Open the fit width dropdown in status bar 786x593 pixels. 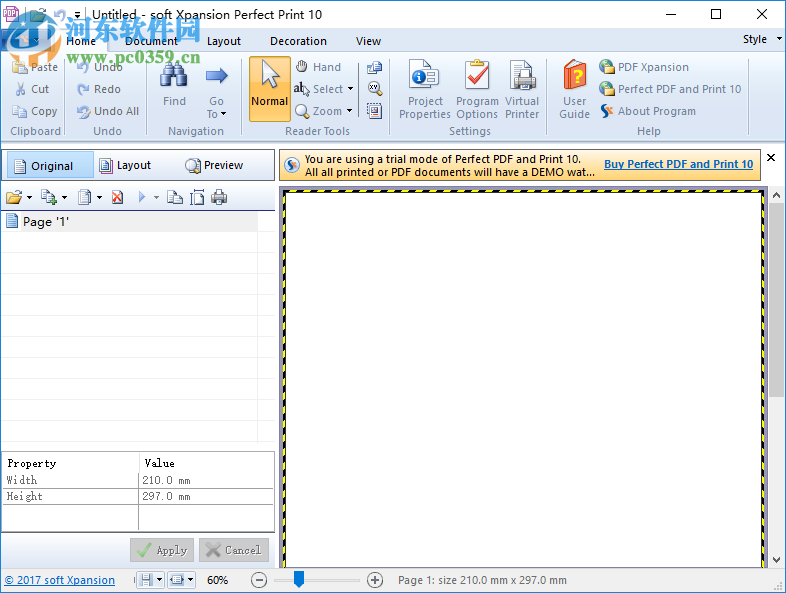pyautogui.click(x=190, y=580)
